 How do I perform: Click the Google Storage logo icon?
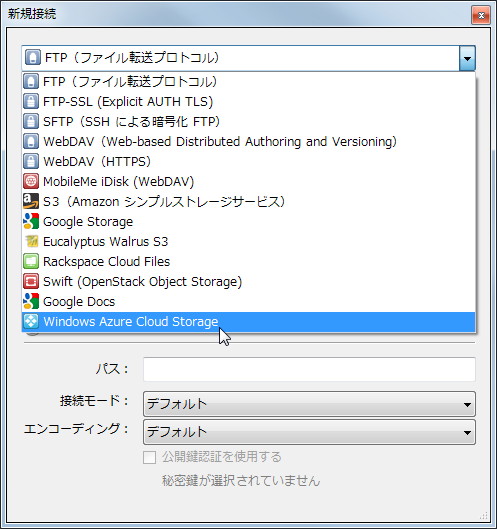coord(31,221)
